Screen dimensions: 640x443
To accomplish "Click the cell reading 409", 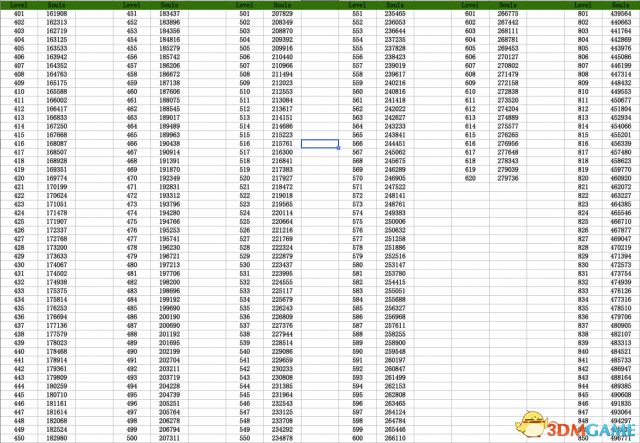I will (x=19, y=83).
